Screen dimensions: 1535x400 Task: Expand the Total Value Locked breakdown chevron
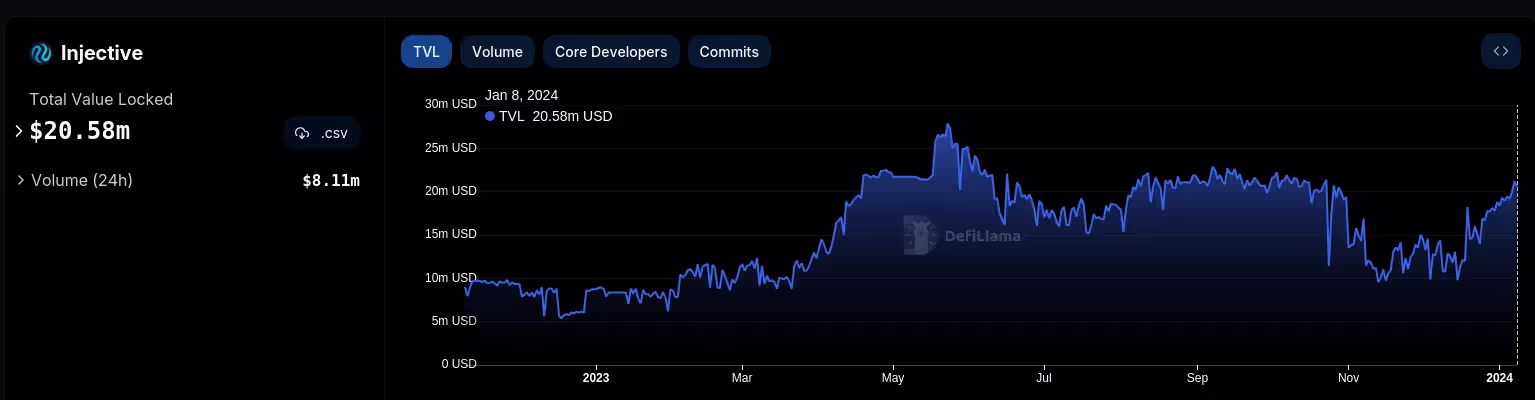click(x=18, y=131)
